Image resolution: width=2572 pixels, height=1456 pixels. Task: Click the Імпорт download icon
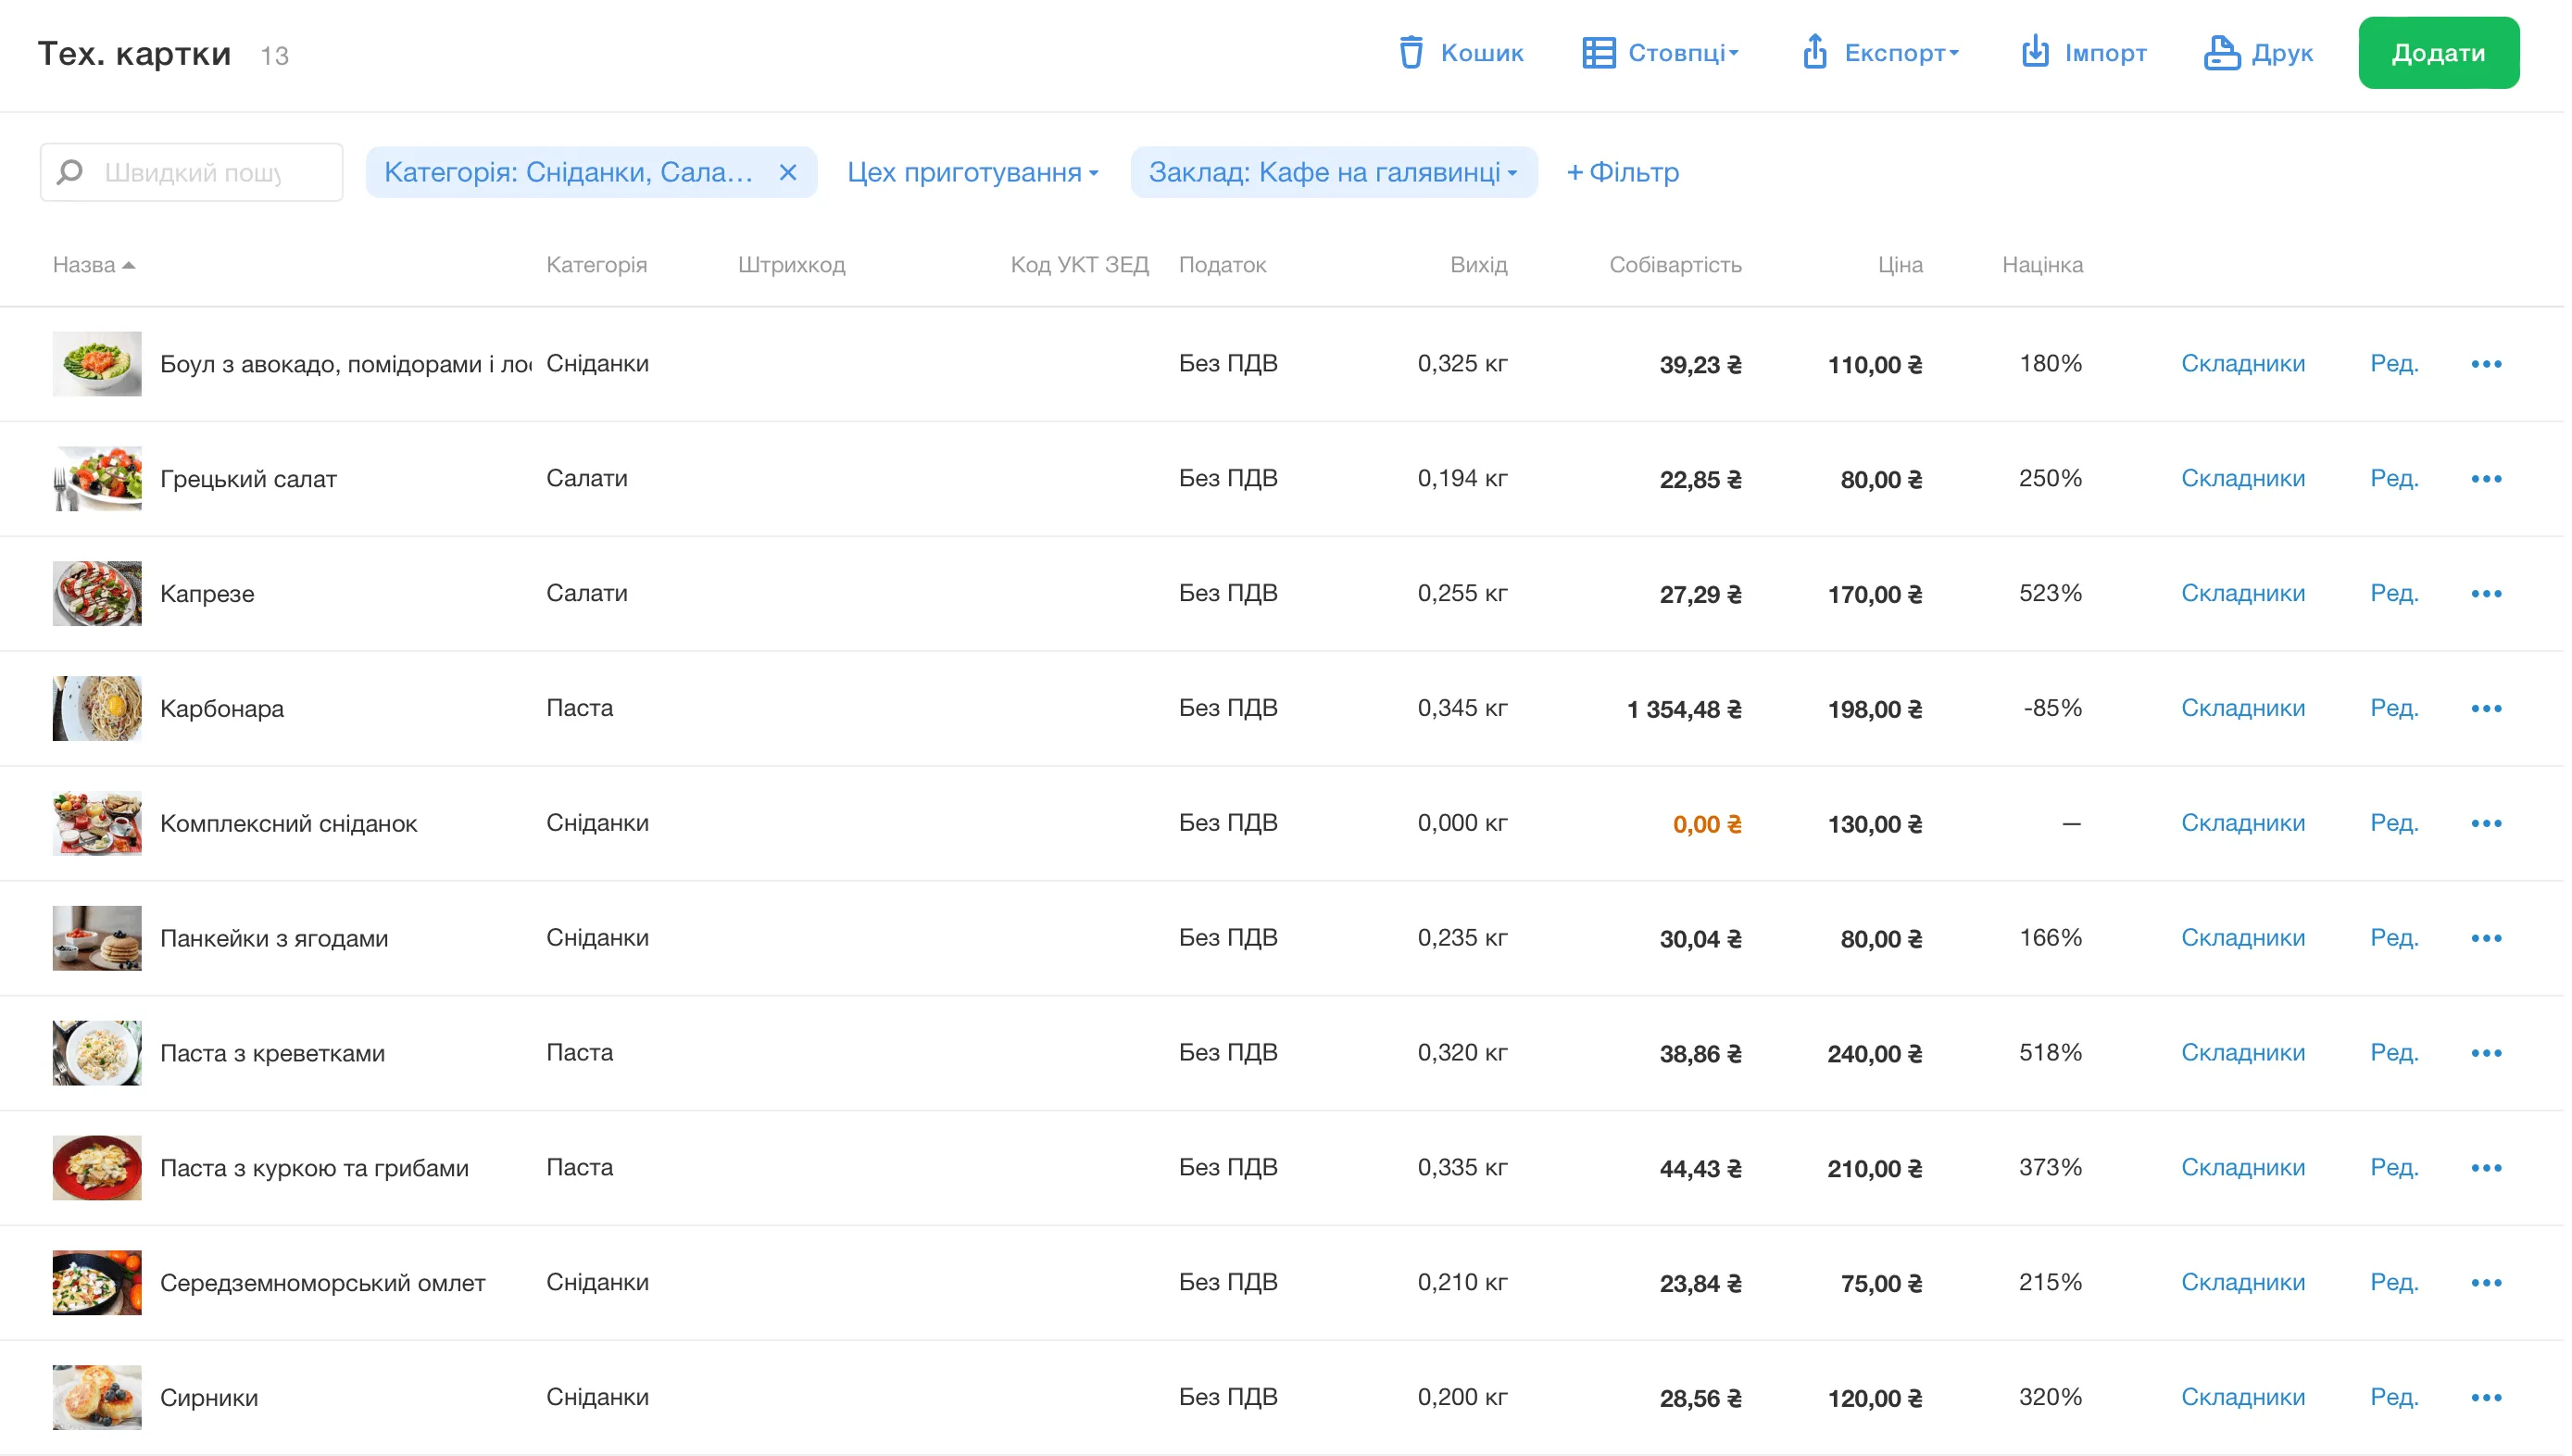tap(2035, 52)
